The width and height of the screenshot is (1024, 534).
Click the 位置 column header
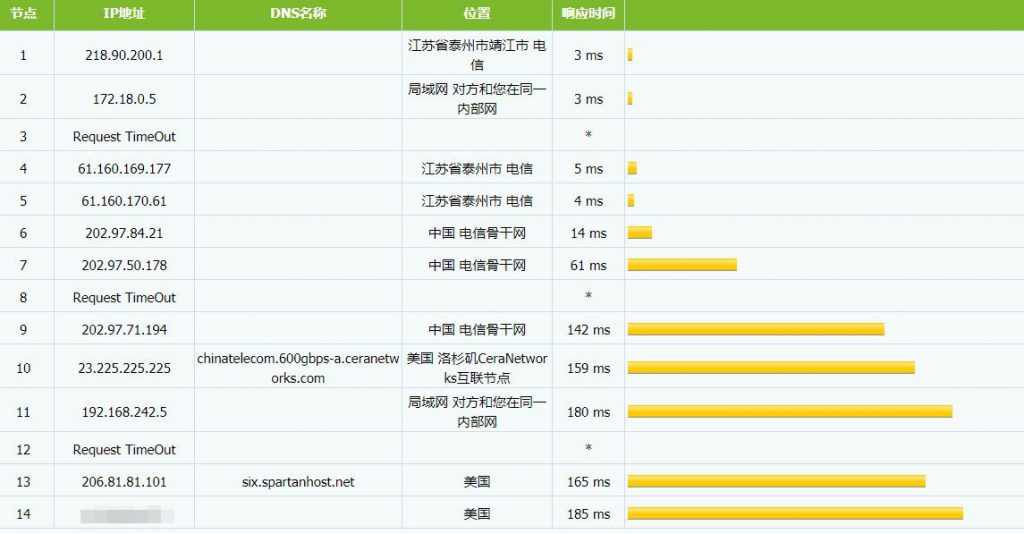tap(477, 13)
